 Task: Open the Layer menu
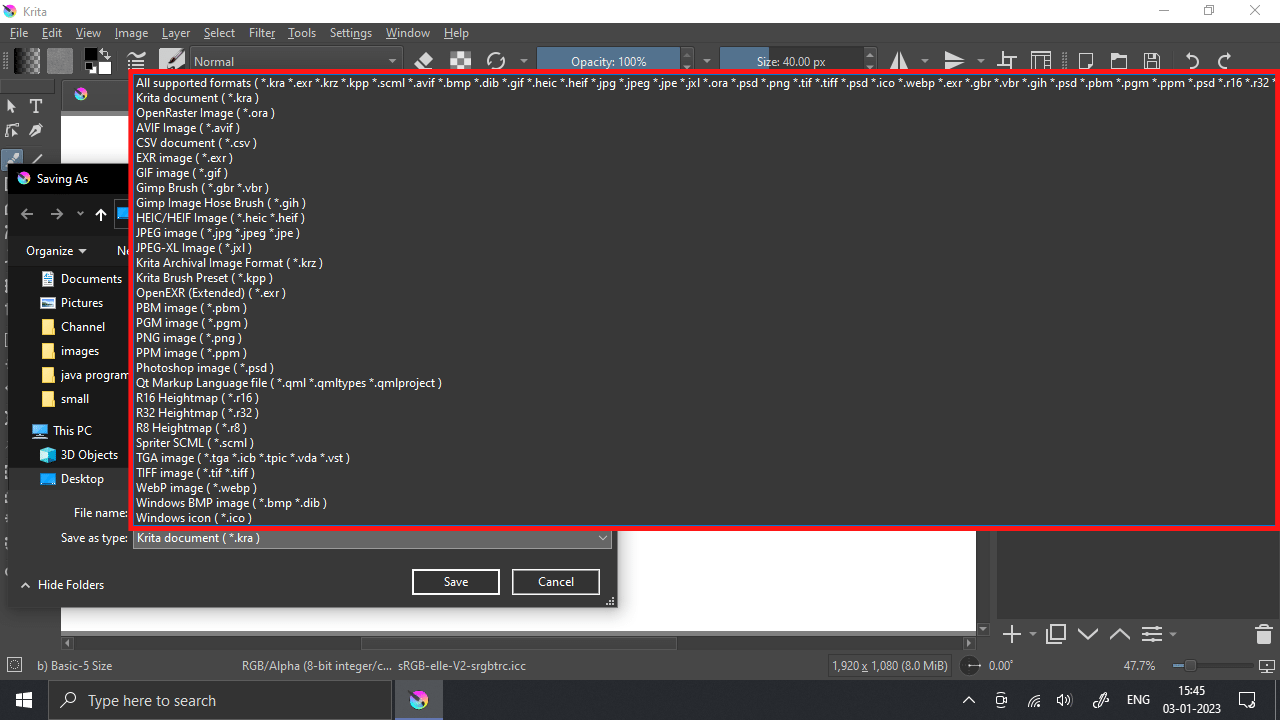click(176, 33)
